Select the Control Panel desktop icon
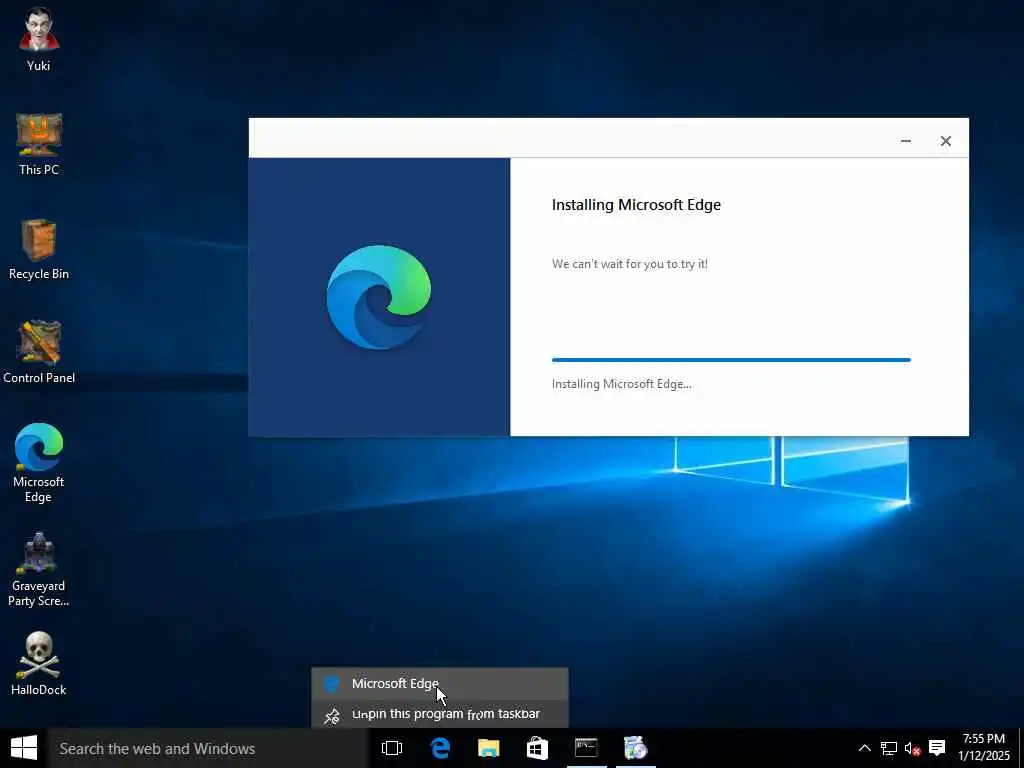The image size is (1024, 768). tap(39, 351)
